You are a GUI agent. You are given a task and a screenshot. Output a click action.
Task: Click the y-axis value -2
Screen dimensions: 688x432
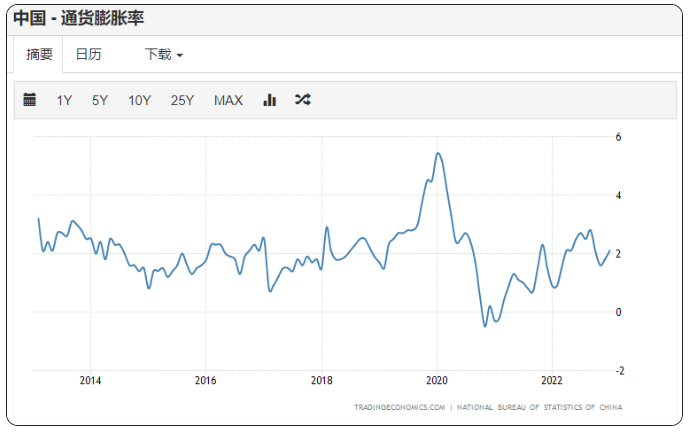pyautogui.click(x=620, y=371)
